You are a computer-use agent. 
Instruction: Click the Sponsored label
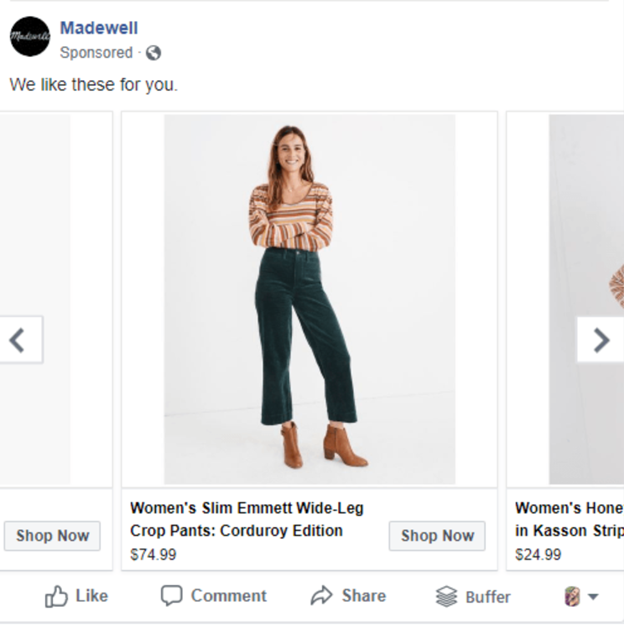tap(96, 53)
